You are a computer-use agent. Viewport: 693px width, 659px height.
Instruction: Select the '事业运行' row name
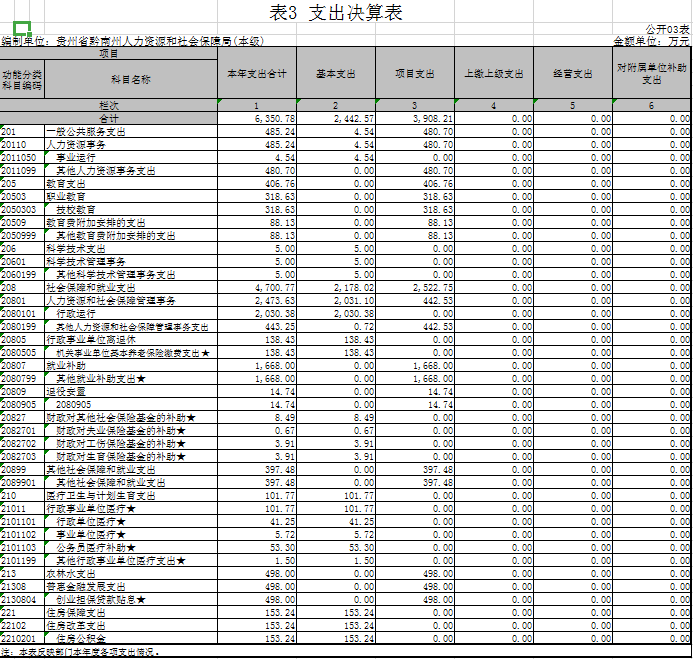(131, 157)
